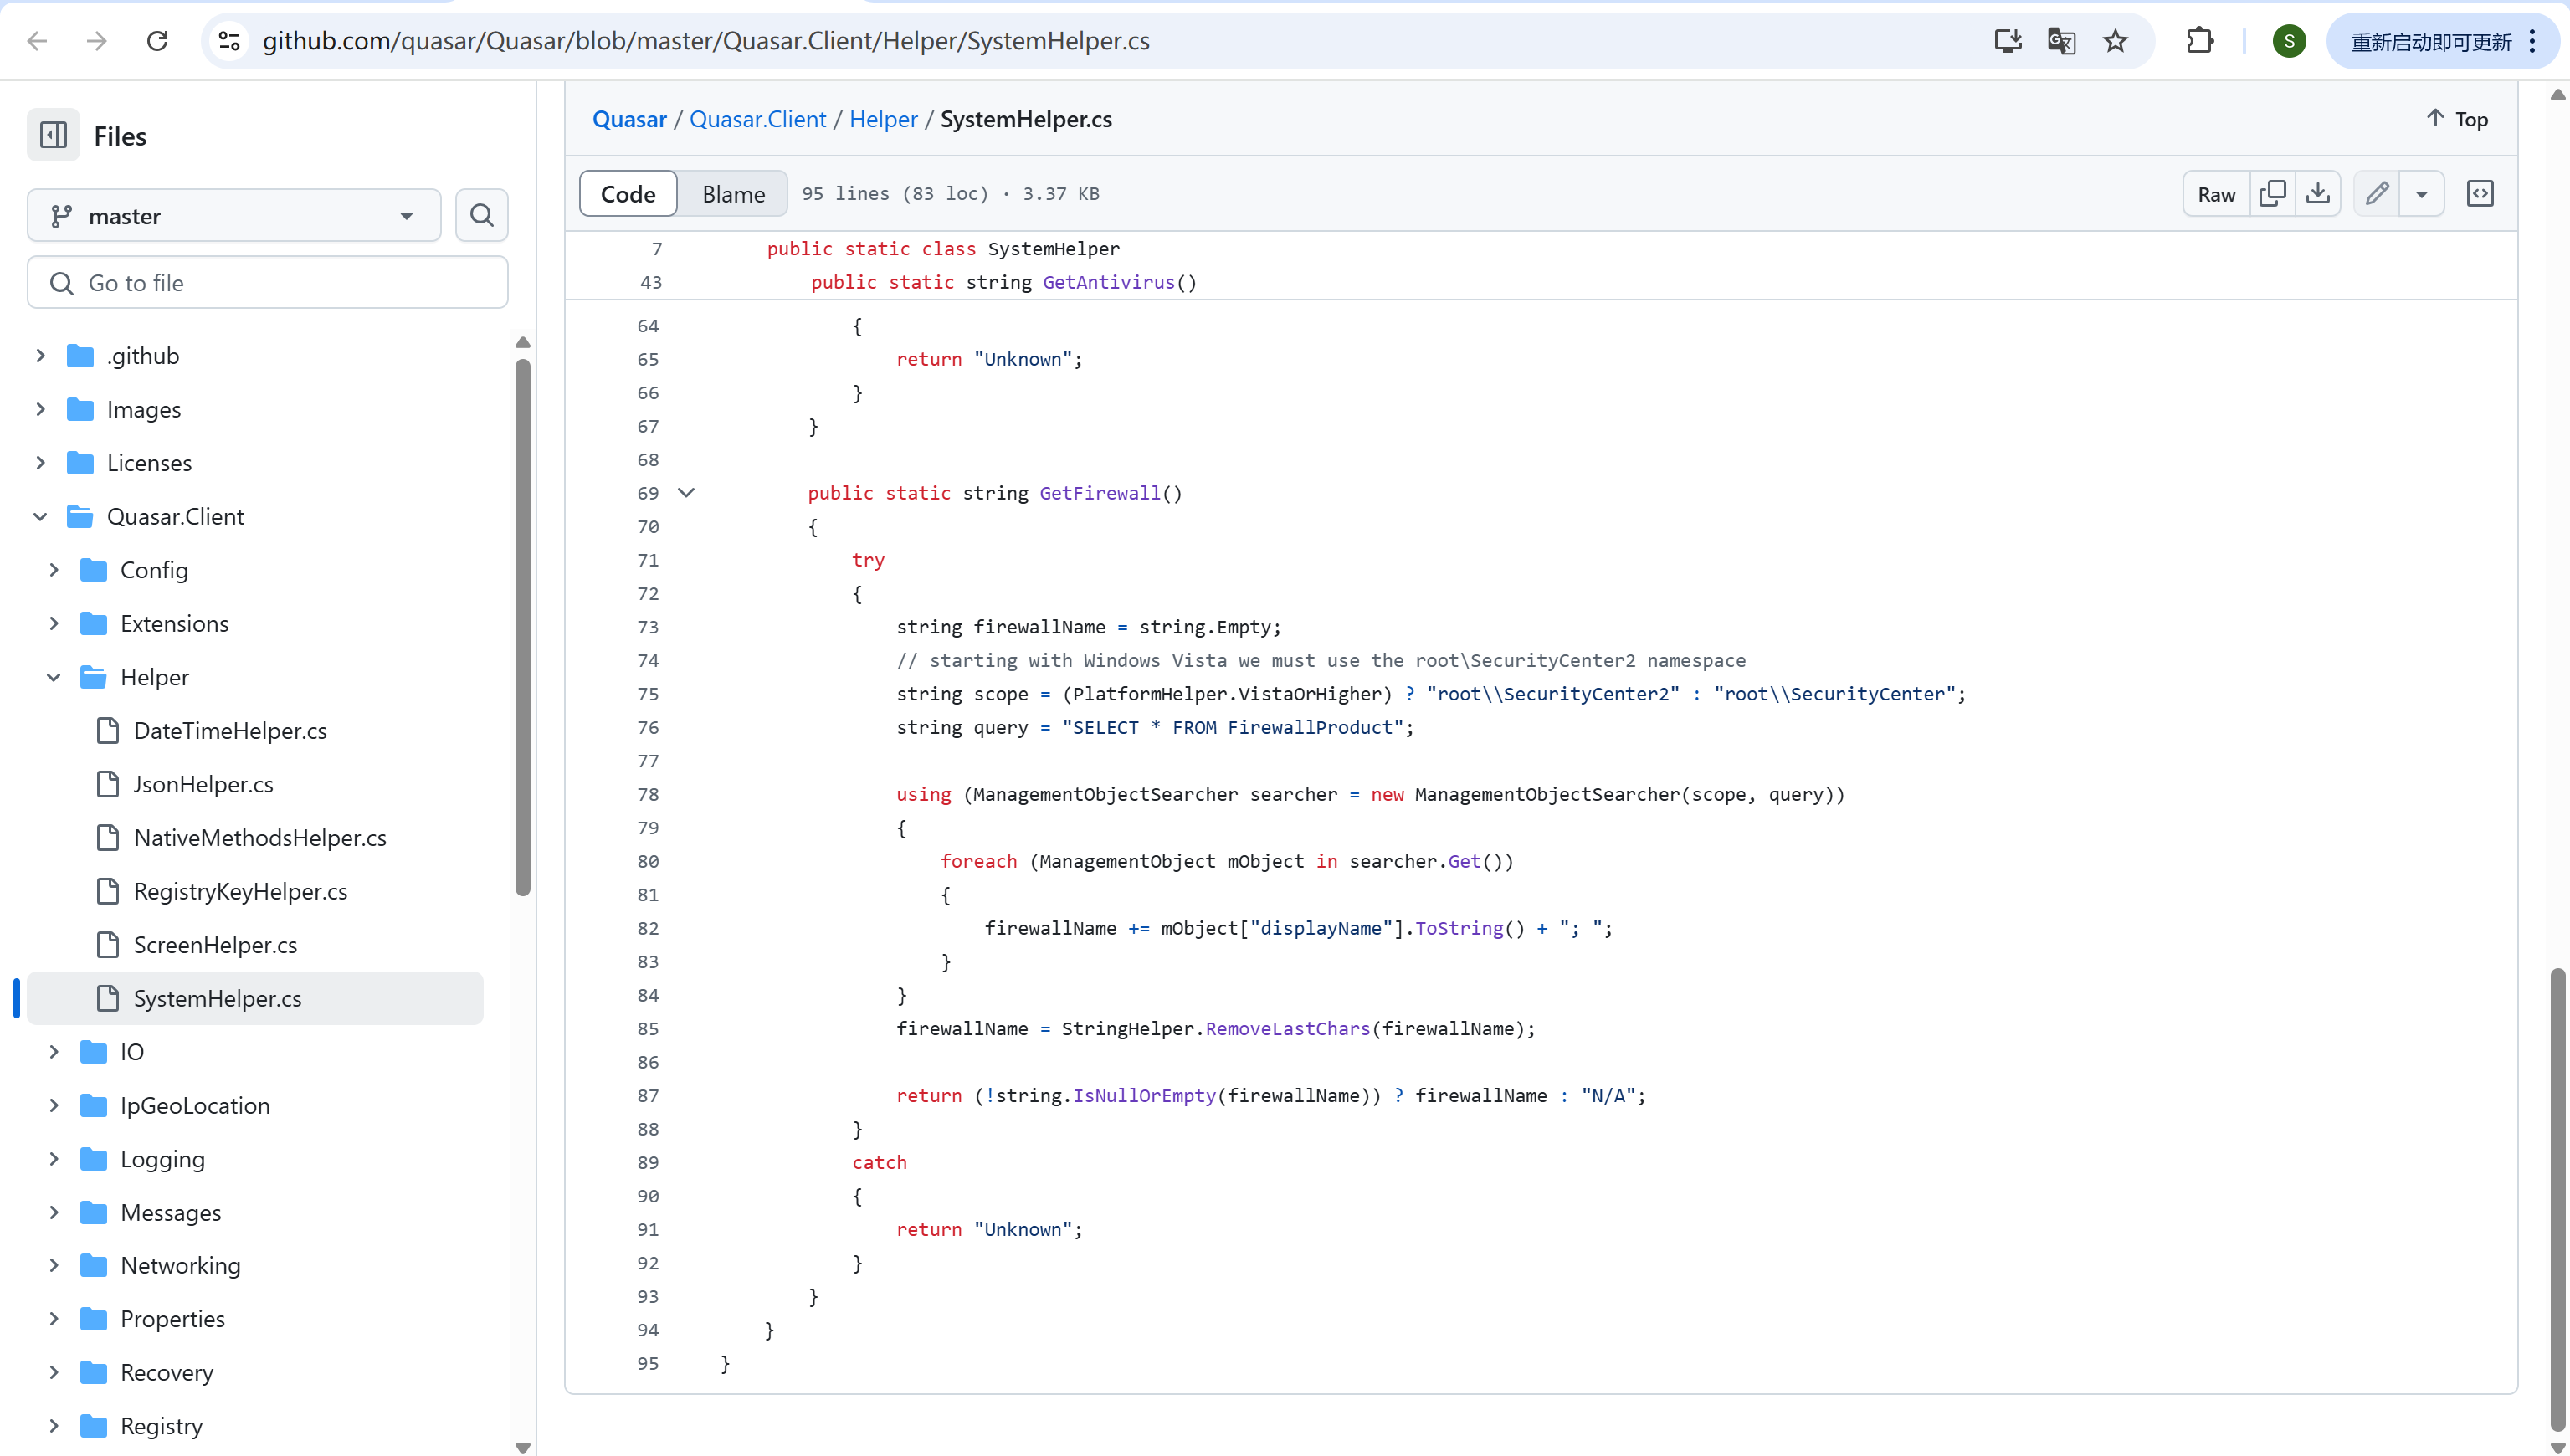Install app icon in address bar
This screenshot has width=2570, height=1456.
pos(2007,41)
